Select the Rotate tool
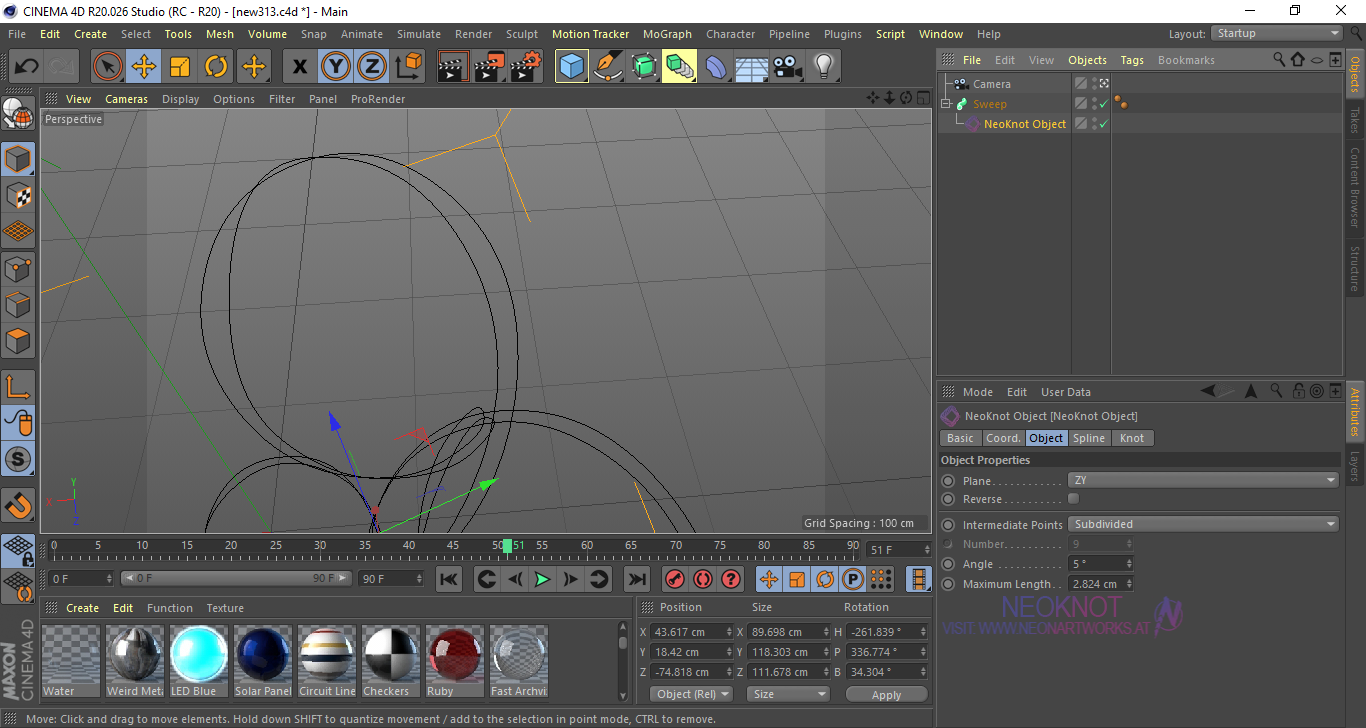This screenshot has width=1366, height=728. pyautogui.click(x=216, y=67)
